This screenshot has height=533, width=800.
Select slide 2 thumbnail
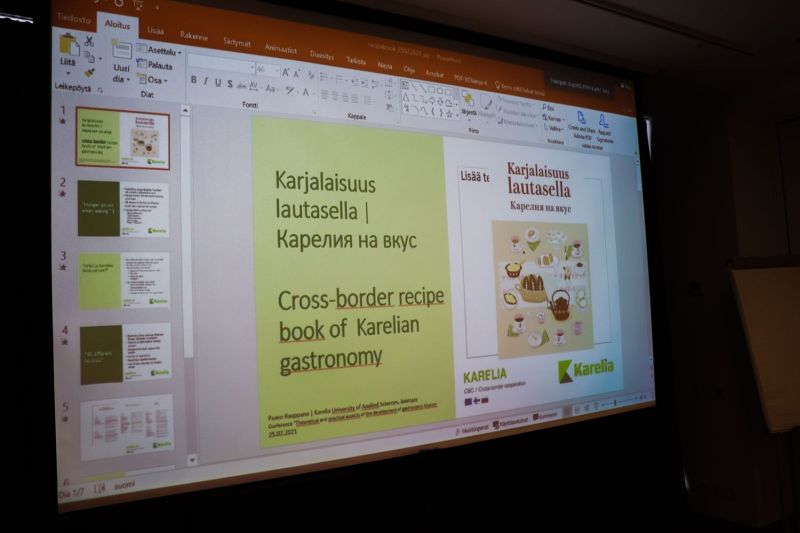(x=123, y=209)
